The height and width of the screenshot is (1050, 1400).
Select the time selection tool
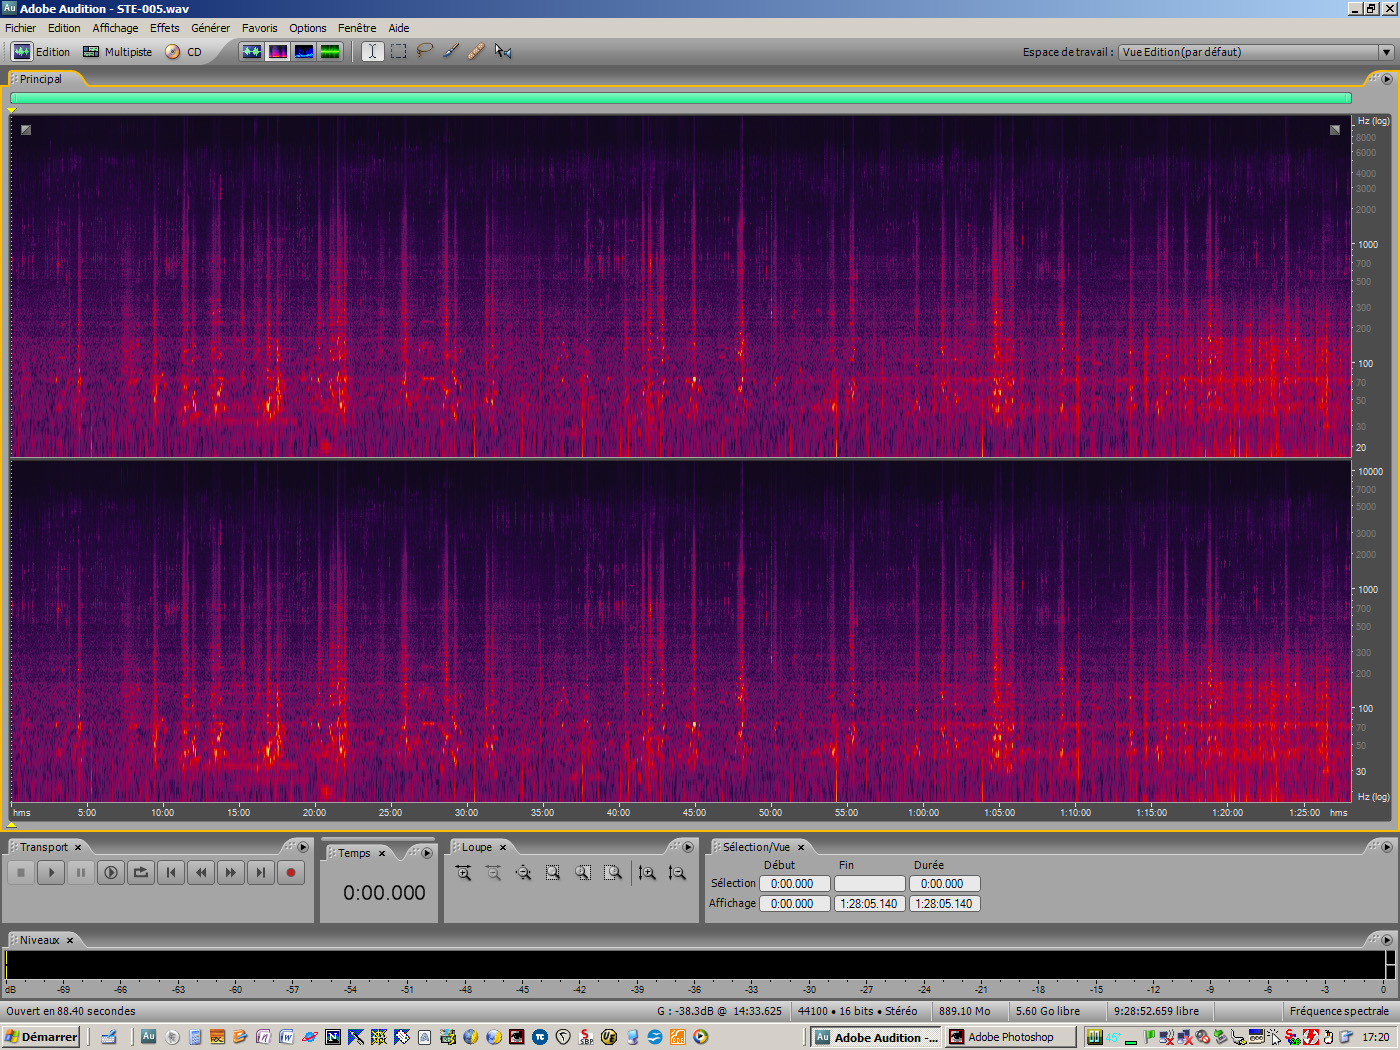(x=372, y=51)
